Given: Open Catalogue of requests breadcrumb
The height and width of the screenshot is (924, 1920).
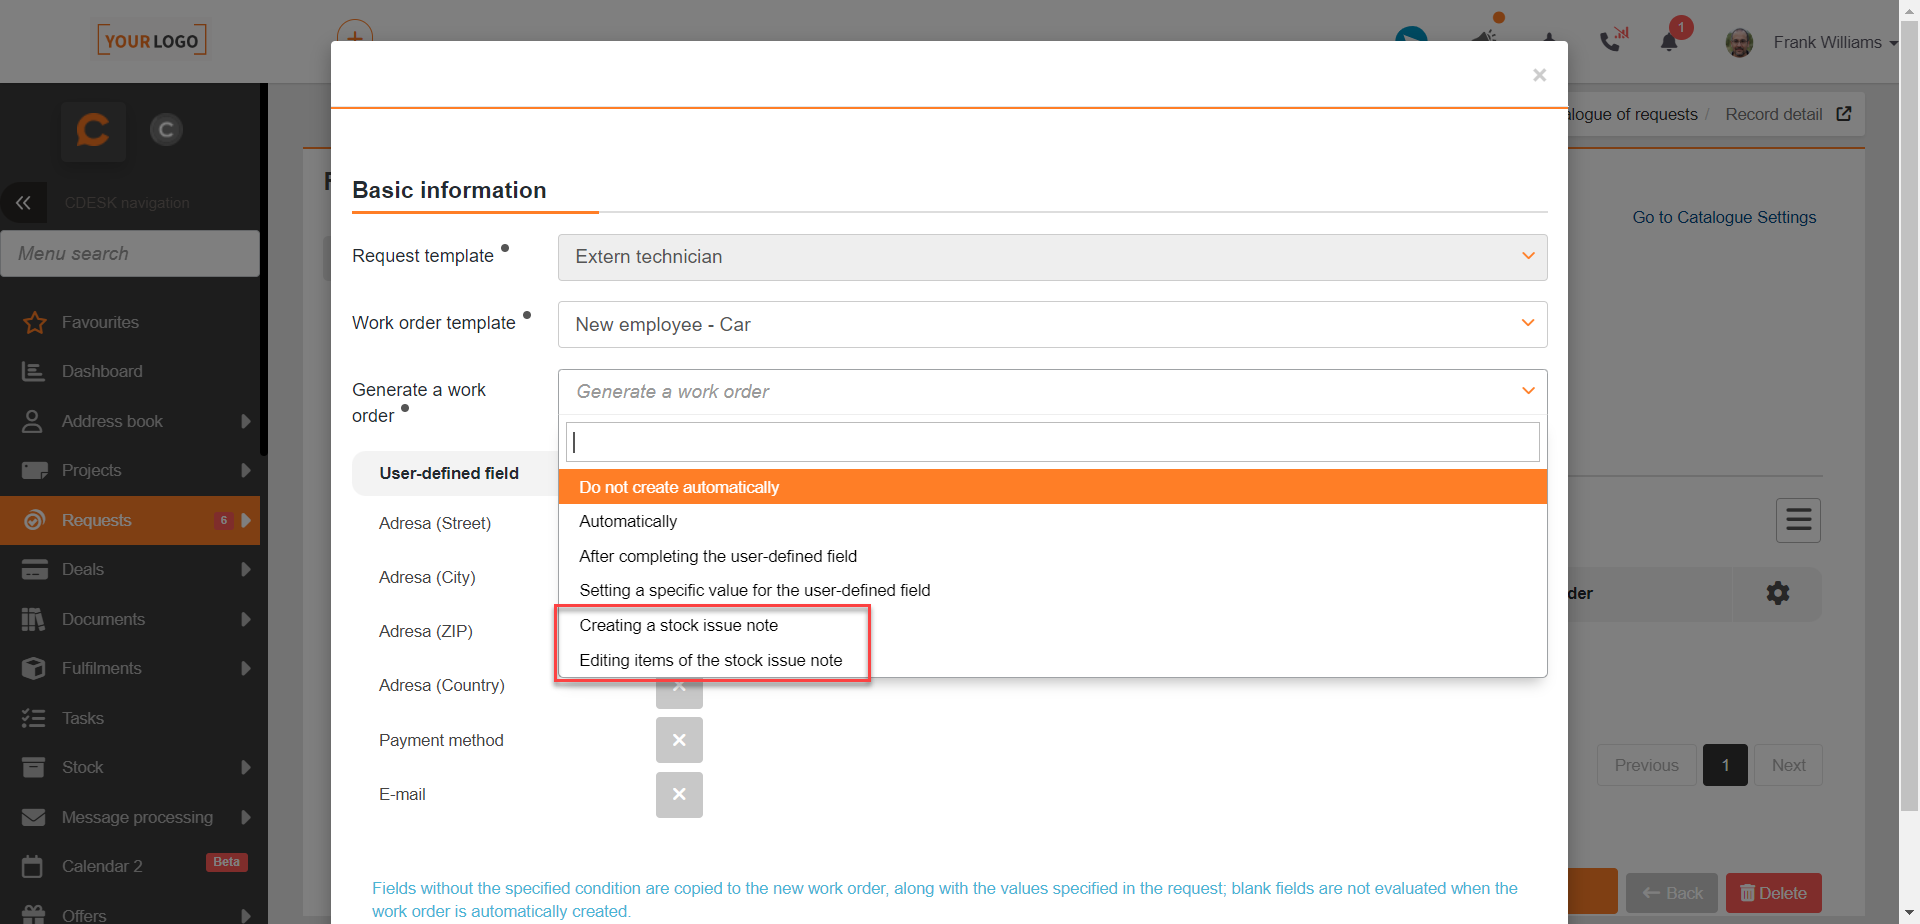Looking at the screenshot, I should [x=1632, y=114].
